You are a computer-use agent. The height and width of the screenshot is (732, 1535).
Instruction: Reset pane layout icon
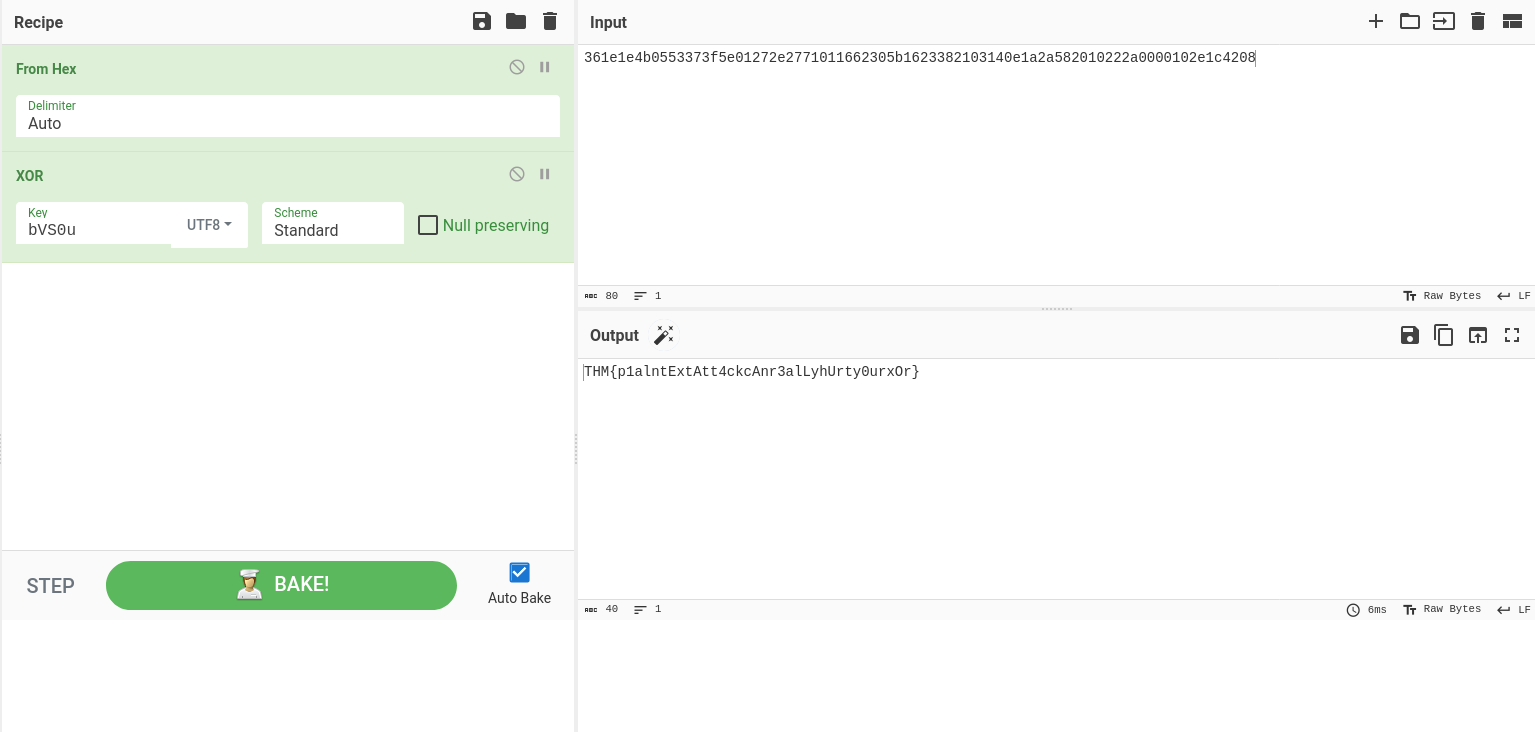click(x=1512, y=22)
